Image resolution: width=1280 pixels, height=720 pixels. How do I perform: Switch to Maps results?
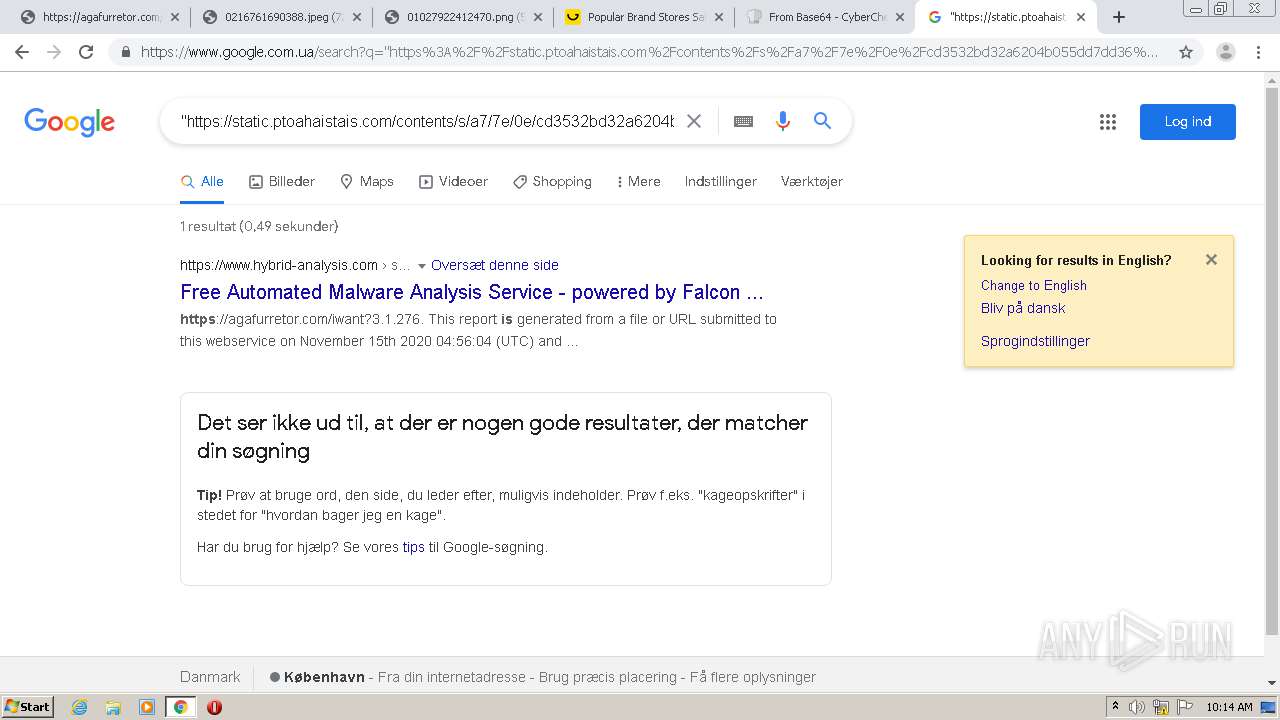tap(367, 181)
